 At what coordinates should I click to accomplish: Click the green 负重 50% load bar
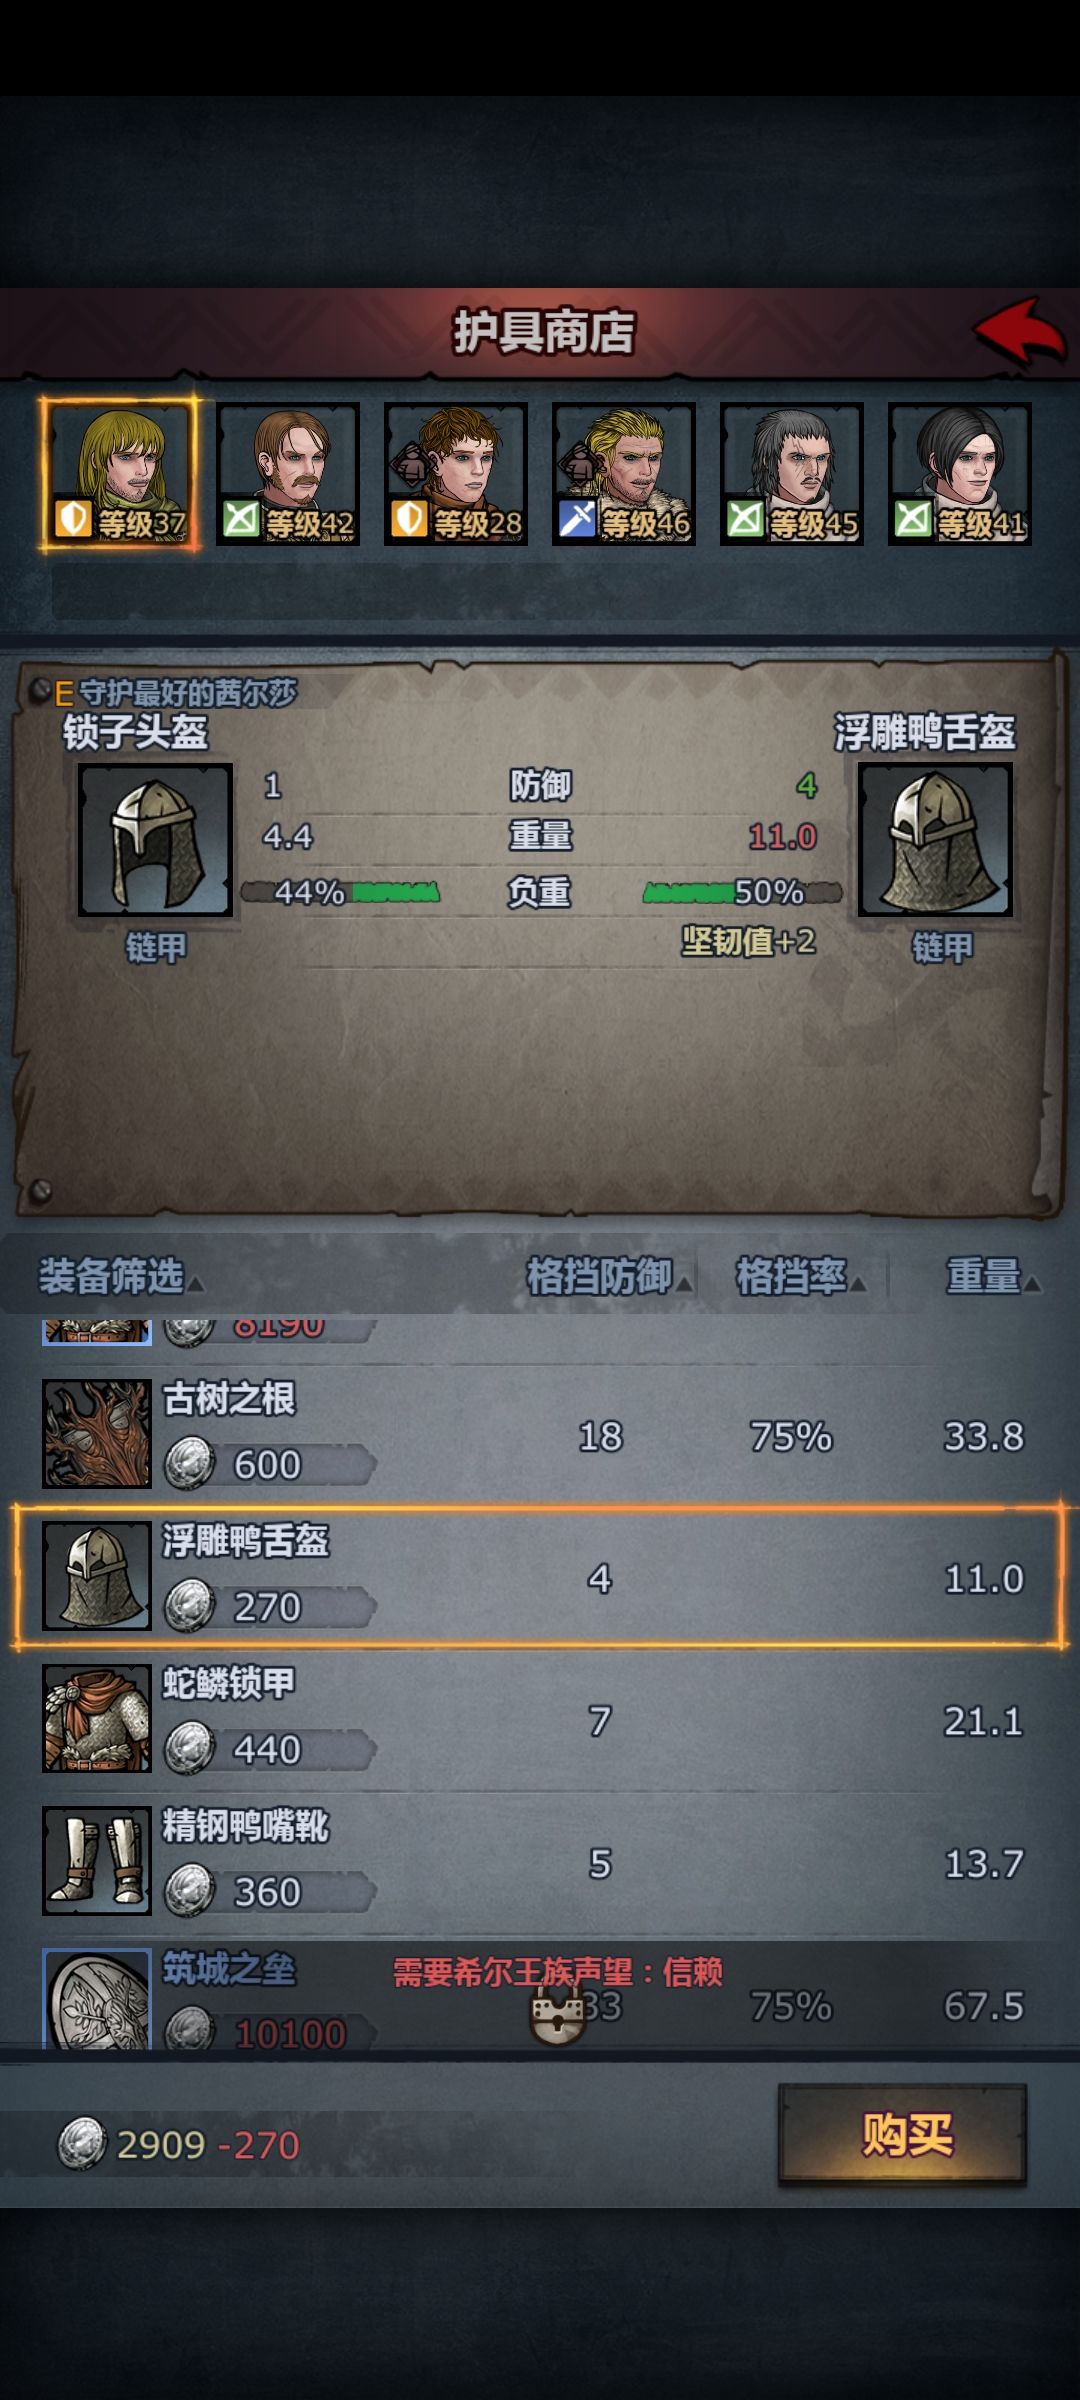(x=742, y=892)
